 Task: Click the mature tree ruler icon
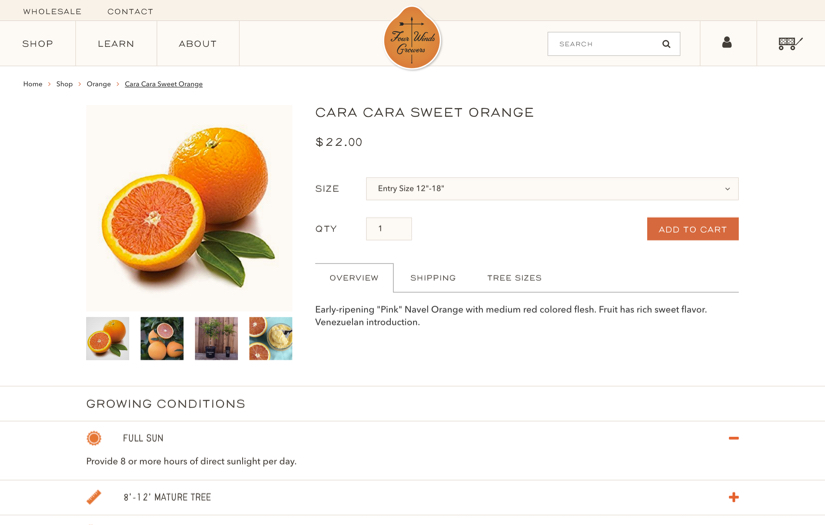click(x=94, y=497)
